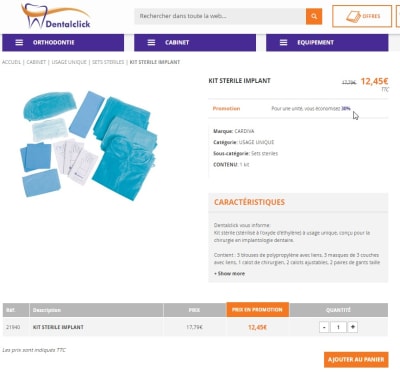Screen dimensions: 400x381
Task: Increase quantity with the plus button
Action: point(352,327)
